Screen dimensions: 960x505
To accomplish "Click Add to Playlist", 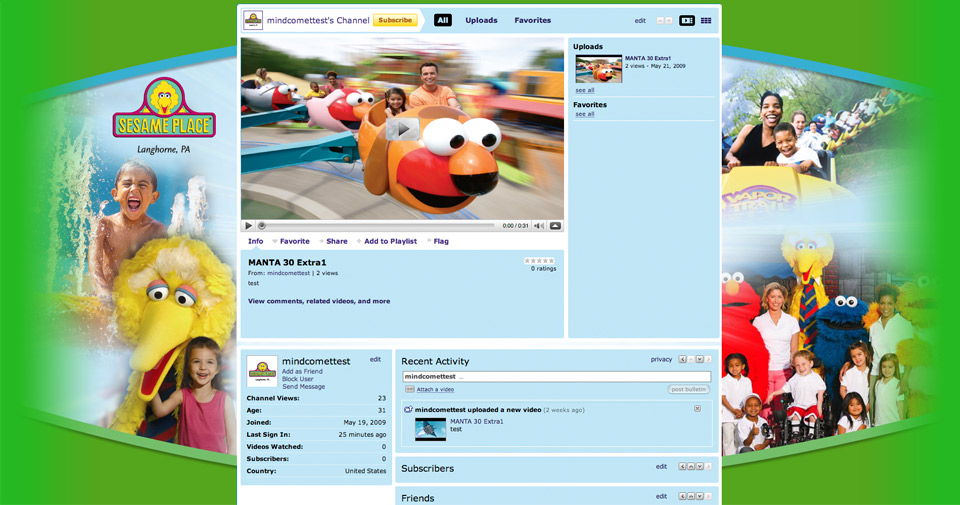I will click(x=391, y=241).
